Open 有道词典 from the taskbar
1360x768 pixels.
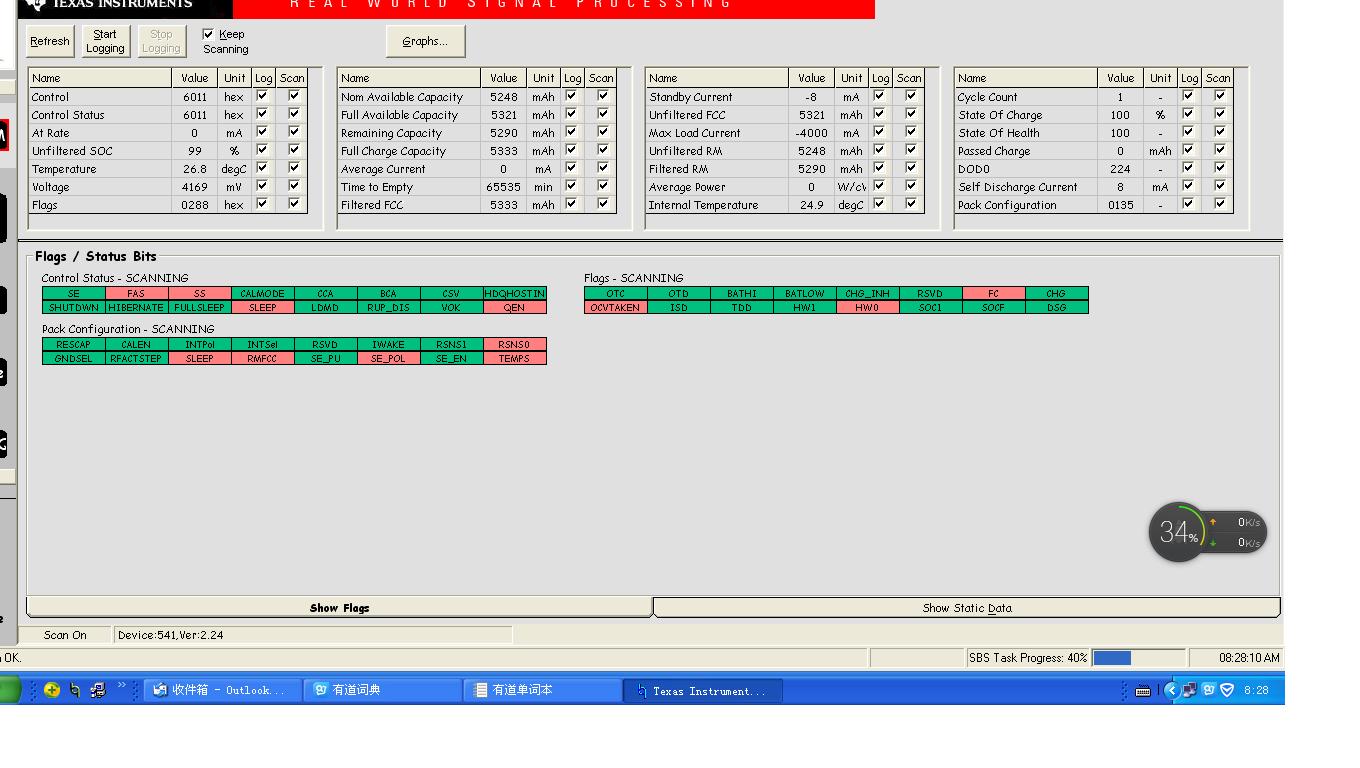click(x=383, y=690)
